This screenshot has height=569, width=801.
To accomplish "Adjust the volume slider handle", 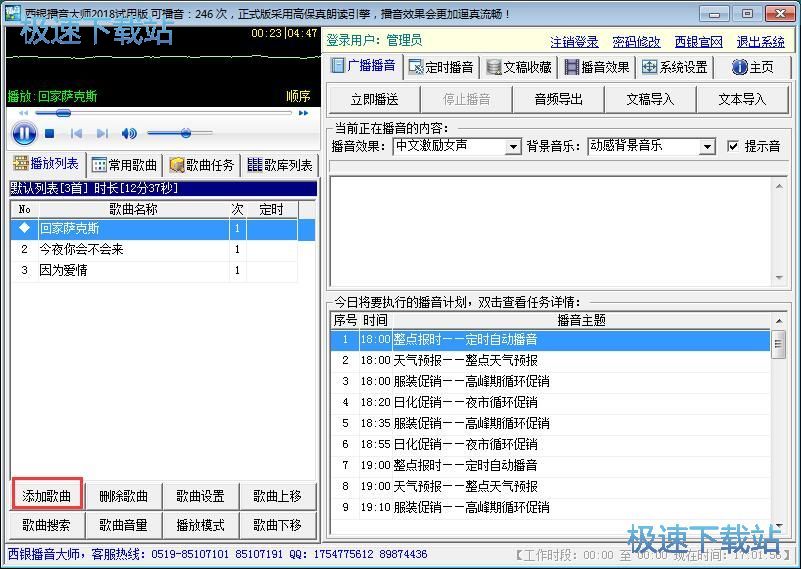I will tap(185, 133).
